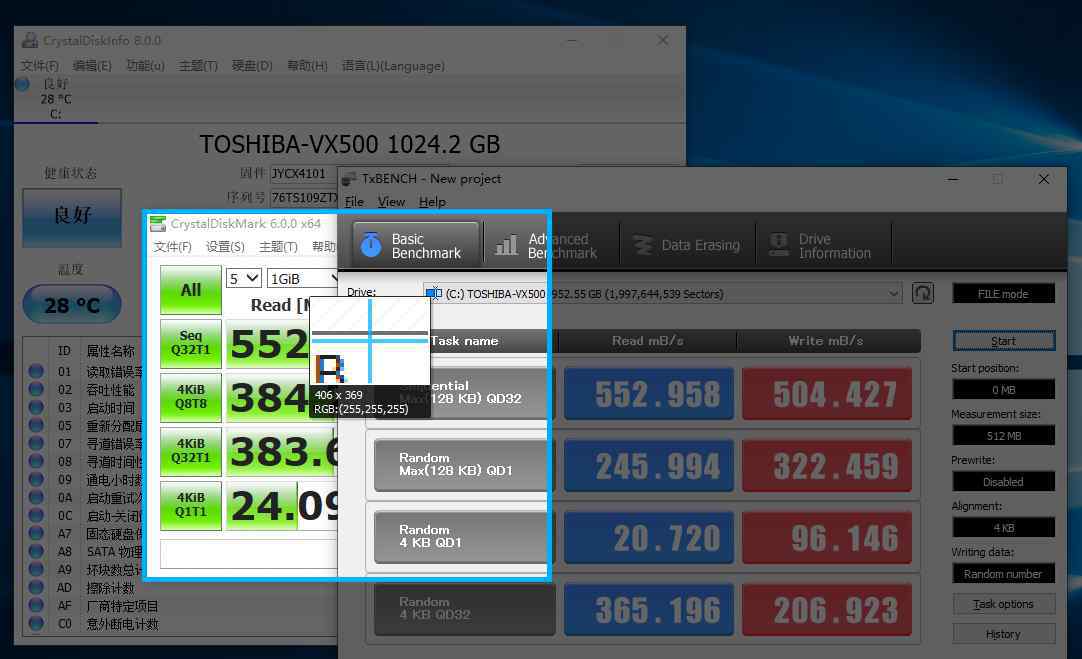This screenshot has width=1082, height=659.
Task: Click the Random 4 KB QD1 task button
Action: [464, 536]
